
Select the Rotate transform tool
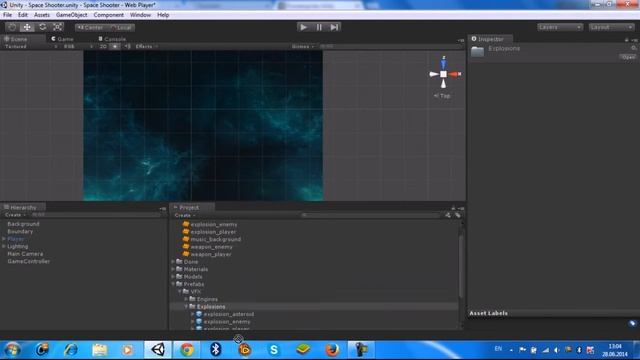tap(42, 27)
